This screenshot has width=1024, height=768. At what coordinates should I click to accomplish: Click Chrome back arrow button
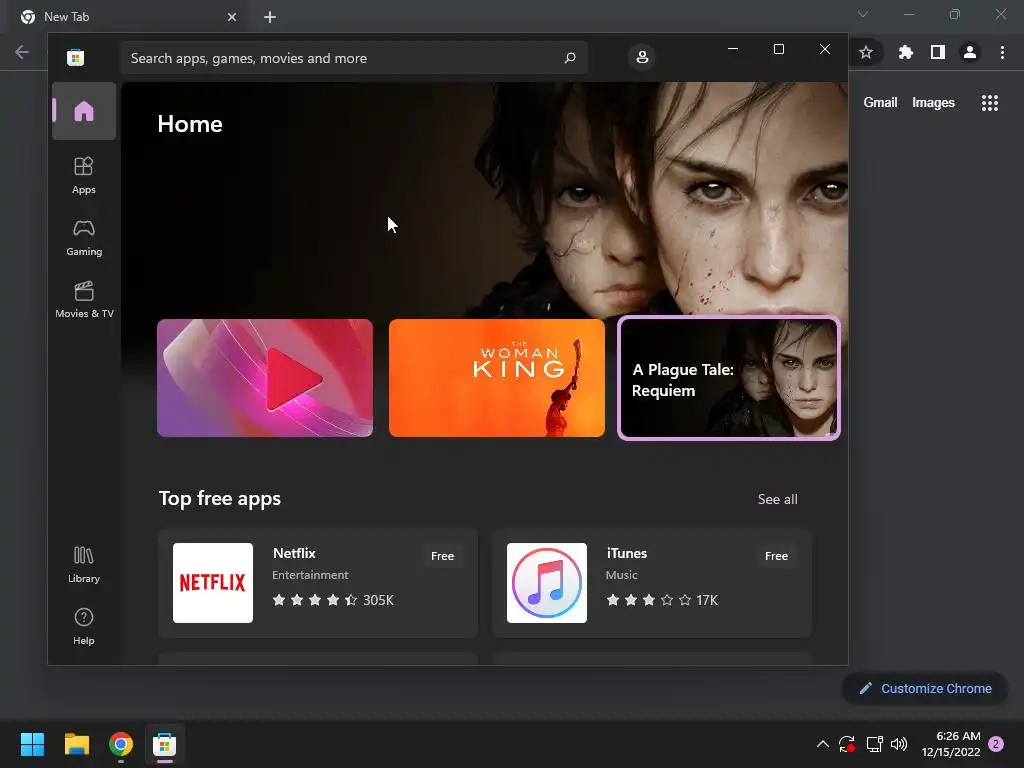tap(22, 52)
